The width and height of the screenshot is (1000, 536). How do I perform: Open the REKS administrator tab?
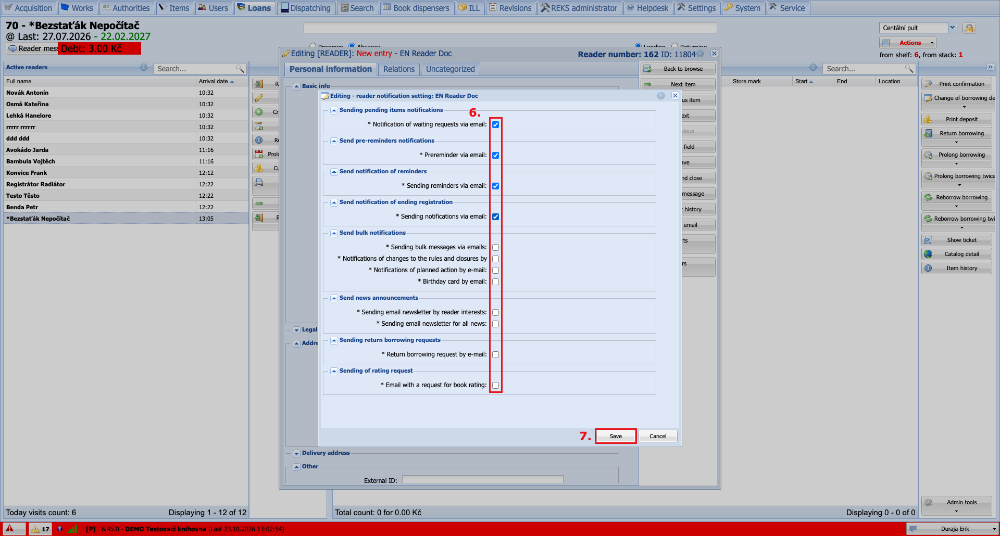coord(579,8)
